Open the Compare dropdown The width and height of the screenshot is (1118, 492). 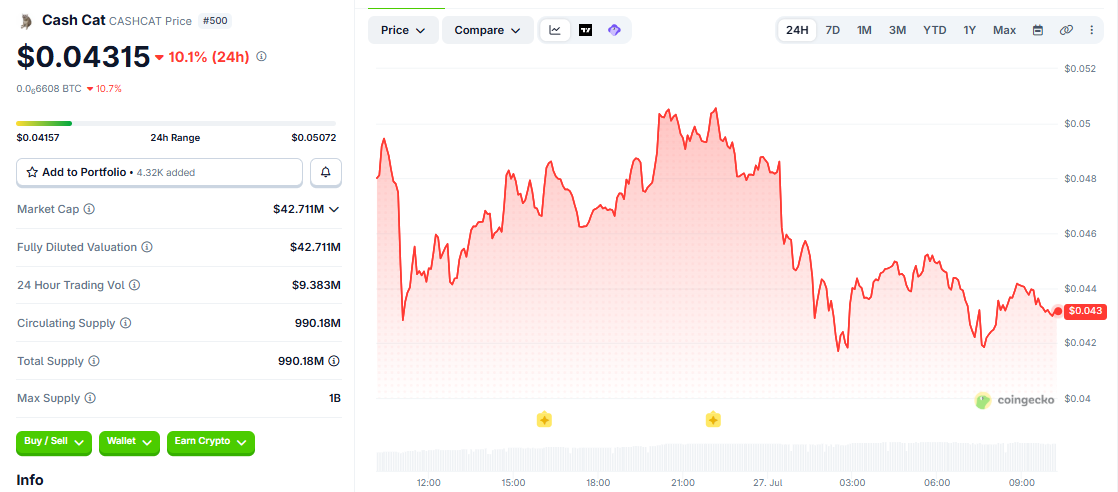[488, 30]
